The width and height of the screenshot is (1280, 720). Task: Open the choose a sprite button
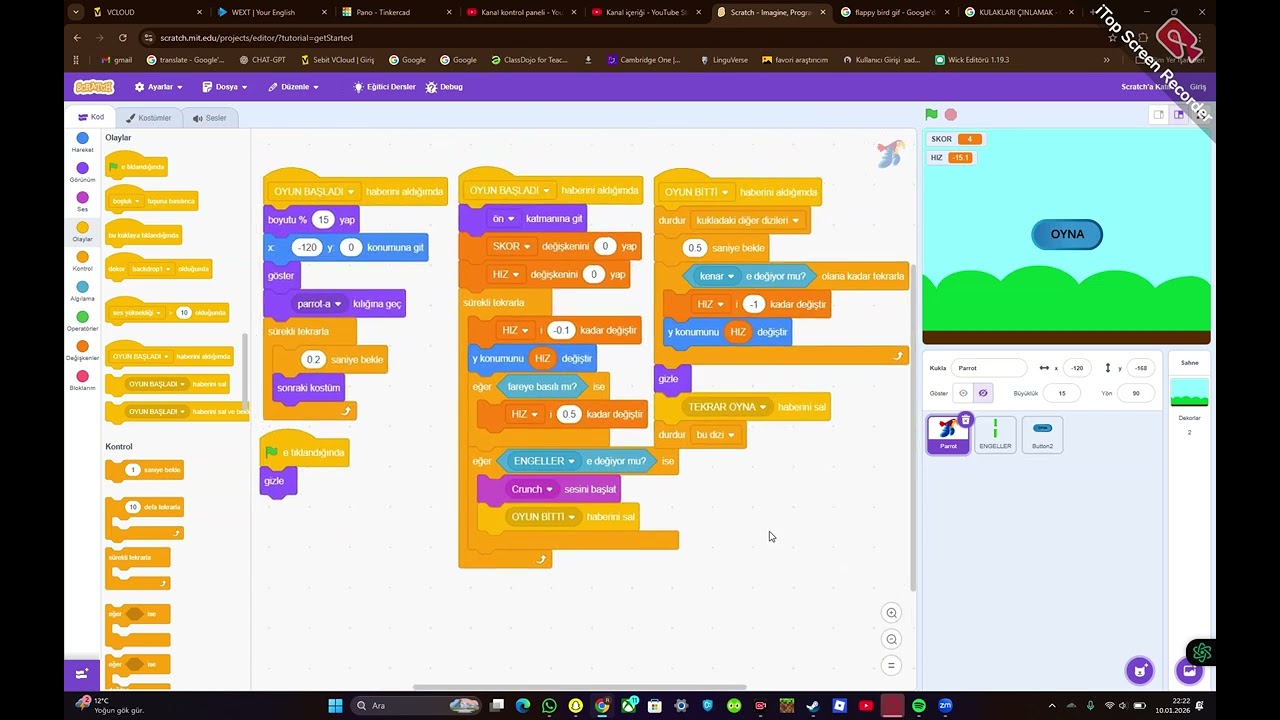click(x=1140, y=671)
